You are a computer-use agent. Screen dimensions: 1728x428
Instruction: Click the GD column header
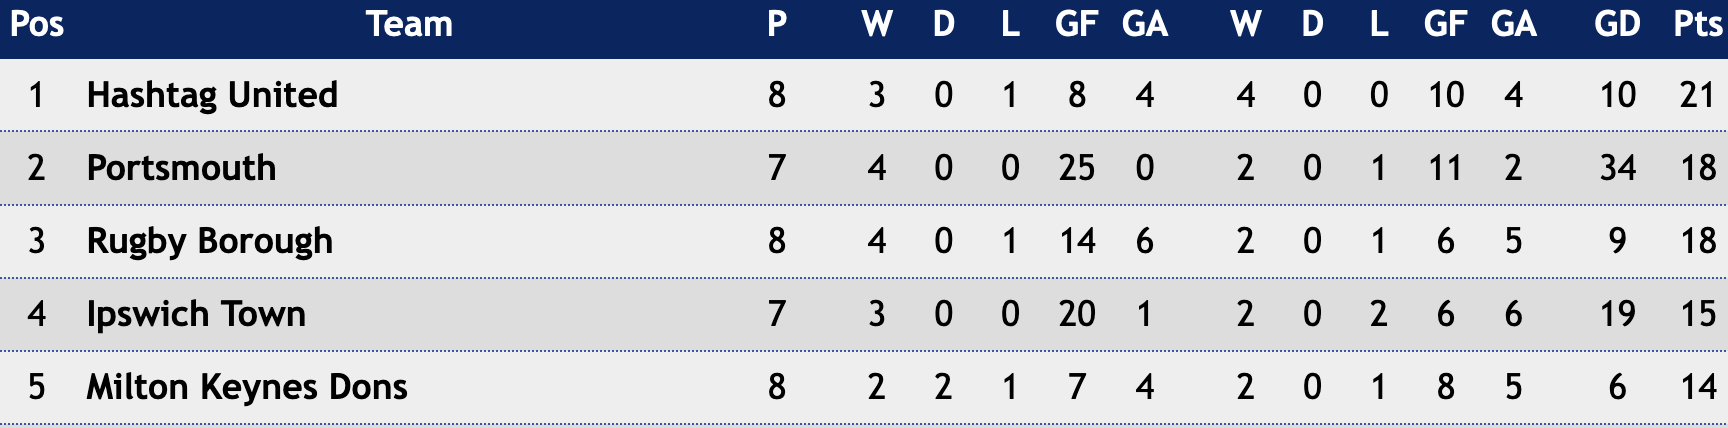click(x=1617, y=24)
